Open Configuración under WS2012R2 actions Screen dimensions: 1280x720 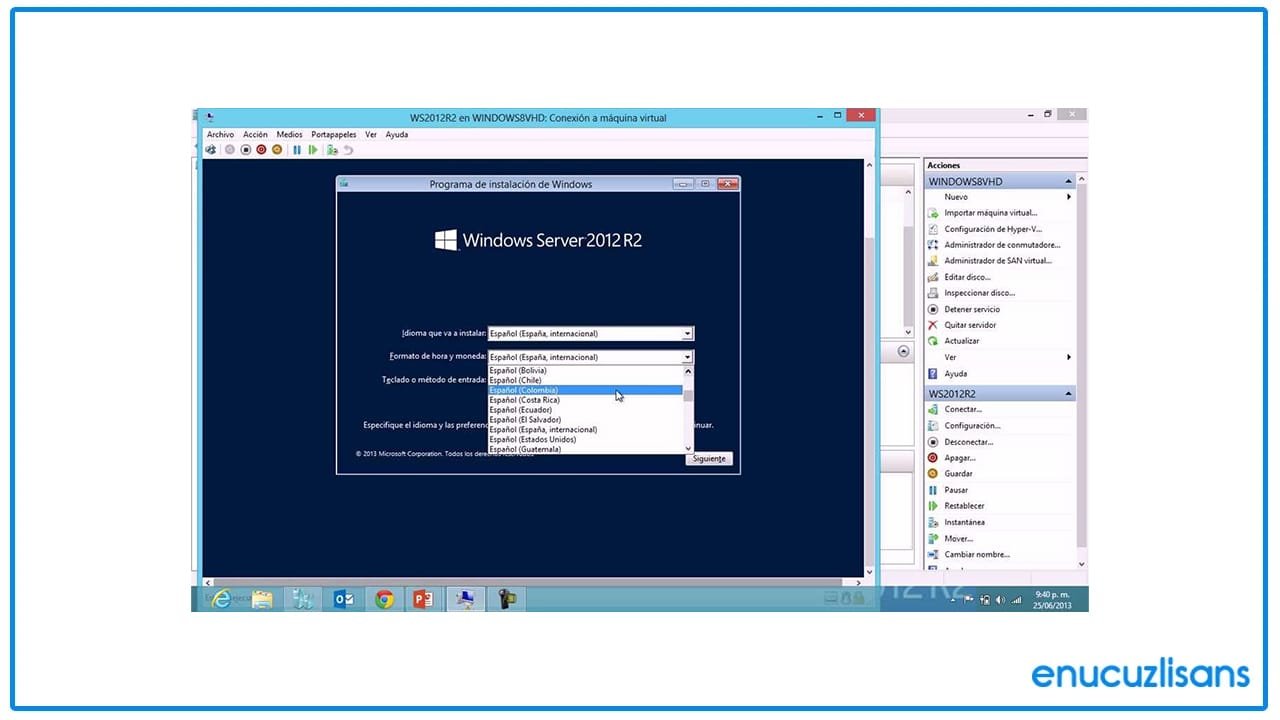coord(972,426)
